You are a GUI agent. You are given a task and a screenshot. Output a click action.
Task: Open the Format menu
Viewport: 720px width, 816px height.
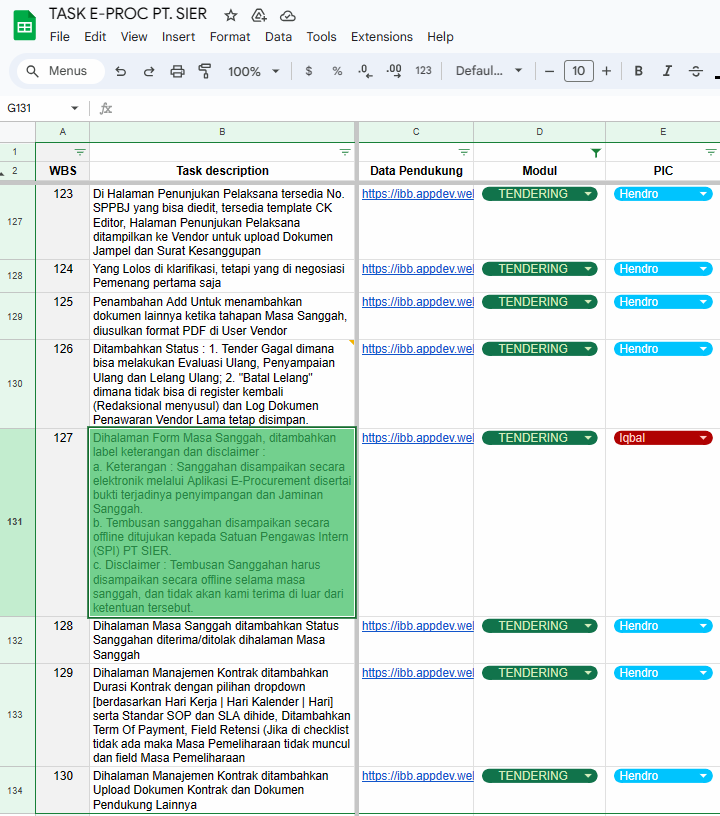point(230,37)
